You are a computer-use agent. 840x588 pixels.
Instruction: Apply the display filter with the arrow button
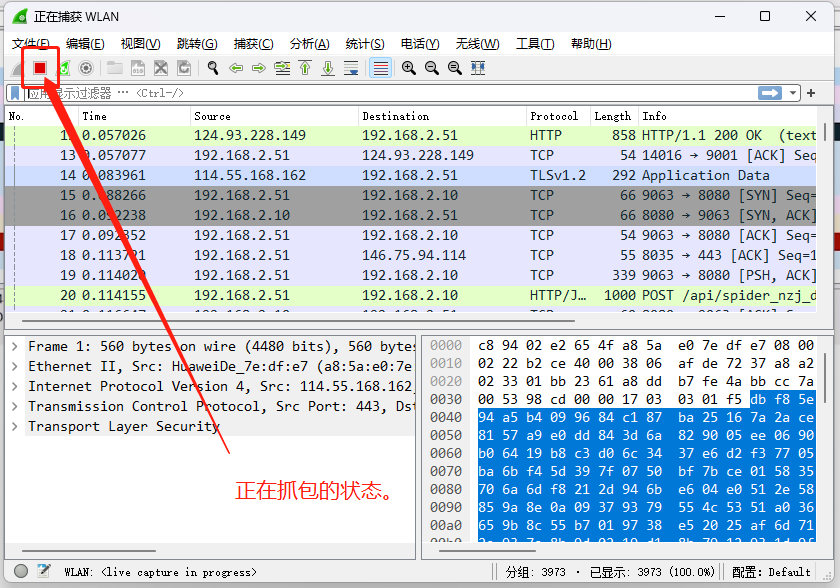[770, 93]
